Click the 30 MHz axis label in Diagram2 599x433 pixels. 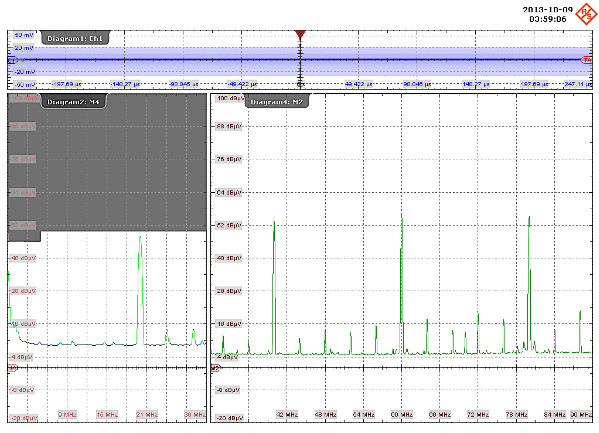coord(195,414)
